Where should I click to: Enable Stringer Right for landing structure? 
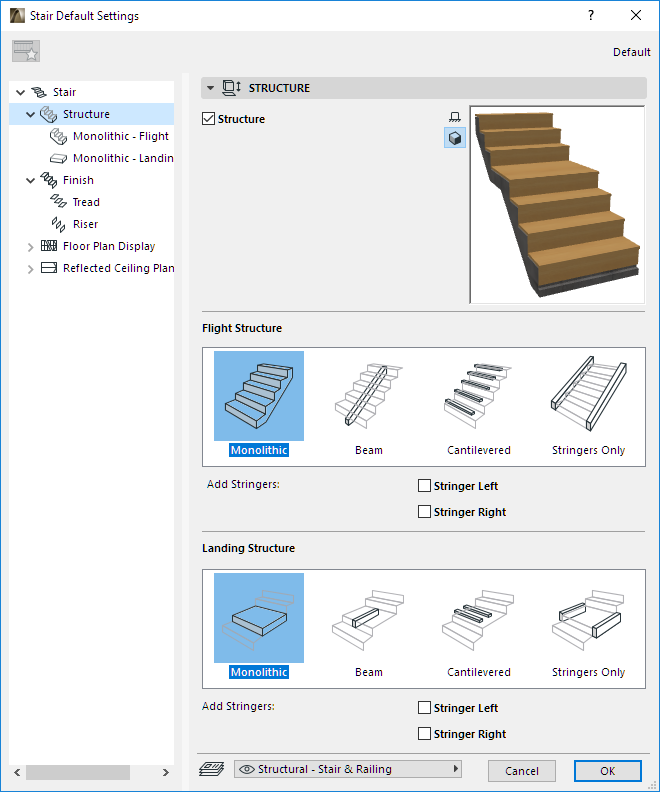[424, 733]
